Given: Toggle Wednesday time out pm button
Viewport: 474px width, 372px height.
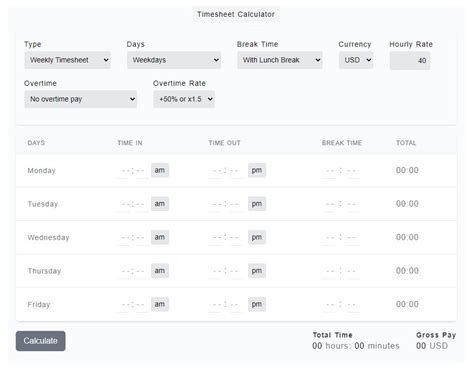Looking at the screenshot, I should click(x=257, y=237).
